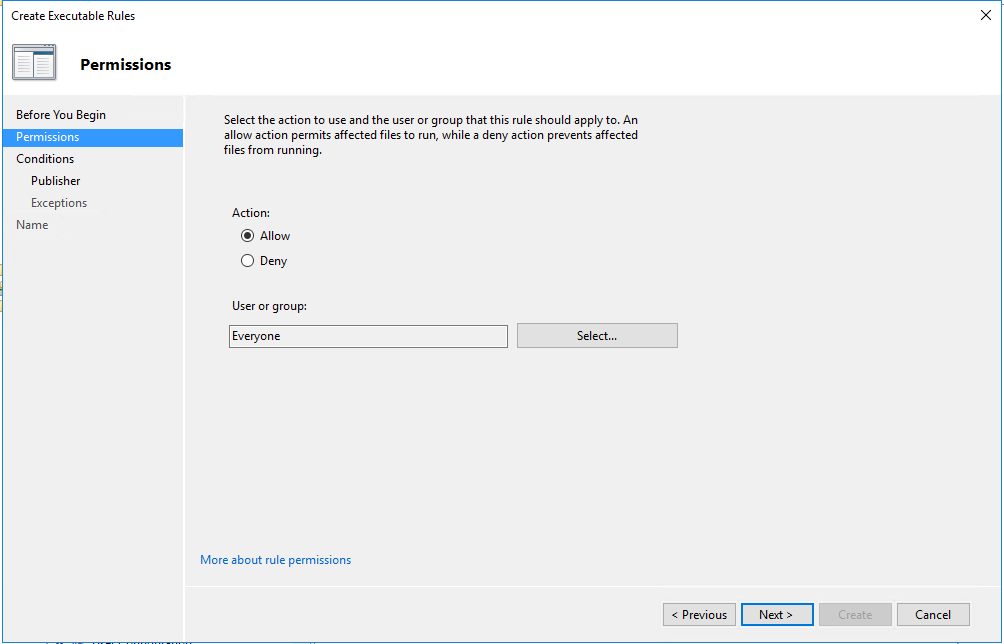This screenshot has height=644, width=1004.
Task: Choose the Deny action option
Action: 247,261
